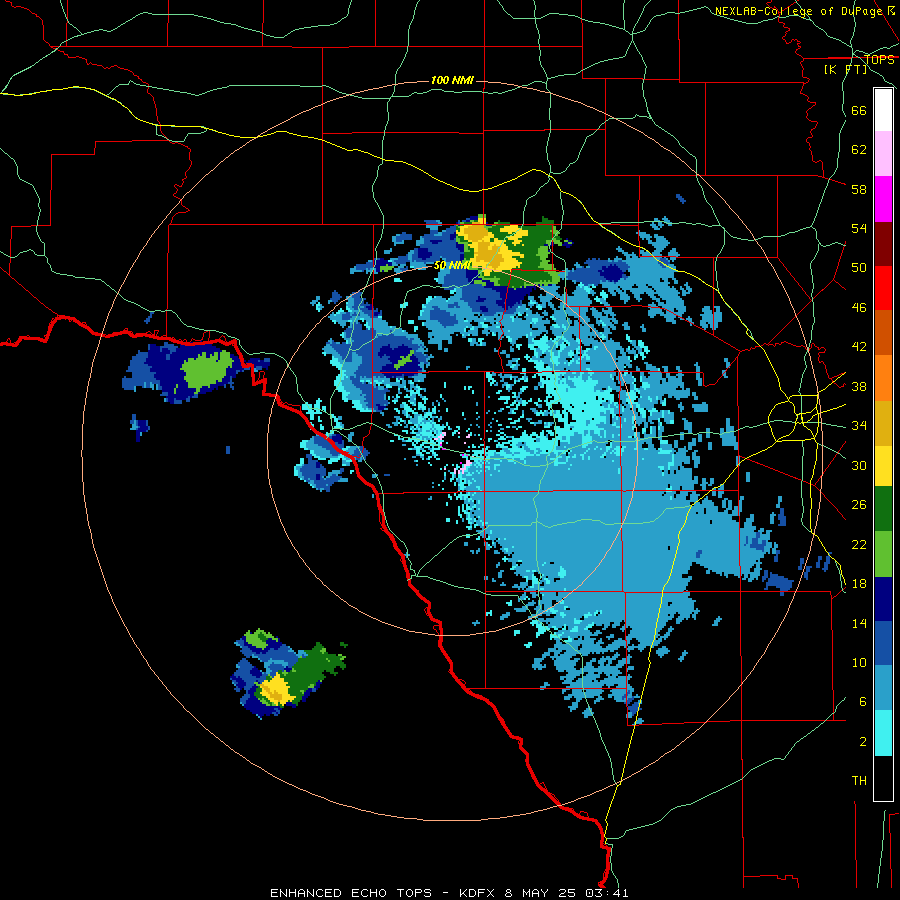900x900 pixels.
Task: Click the "100 NMI" range ring label
Action: click(x=452, y=80)
